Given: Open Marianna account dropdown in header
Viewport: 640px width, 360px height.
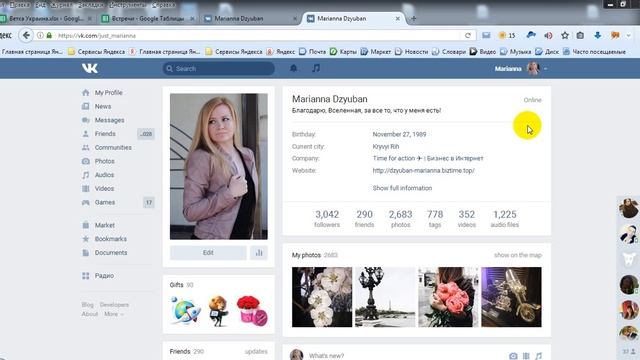Looking at the screenshot, I should click(x=521, y=69).
